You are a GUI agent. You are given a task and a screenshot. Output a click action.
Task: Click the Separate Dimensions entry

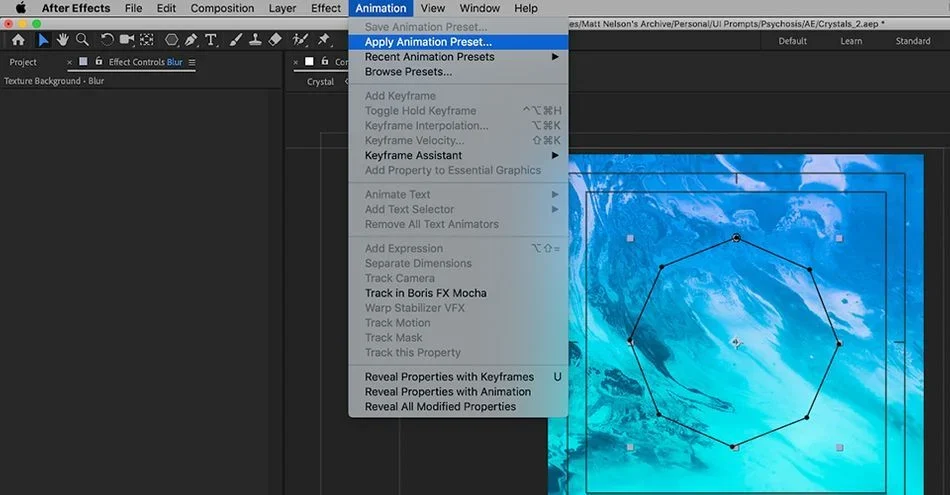tap(458, 264)
